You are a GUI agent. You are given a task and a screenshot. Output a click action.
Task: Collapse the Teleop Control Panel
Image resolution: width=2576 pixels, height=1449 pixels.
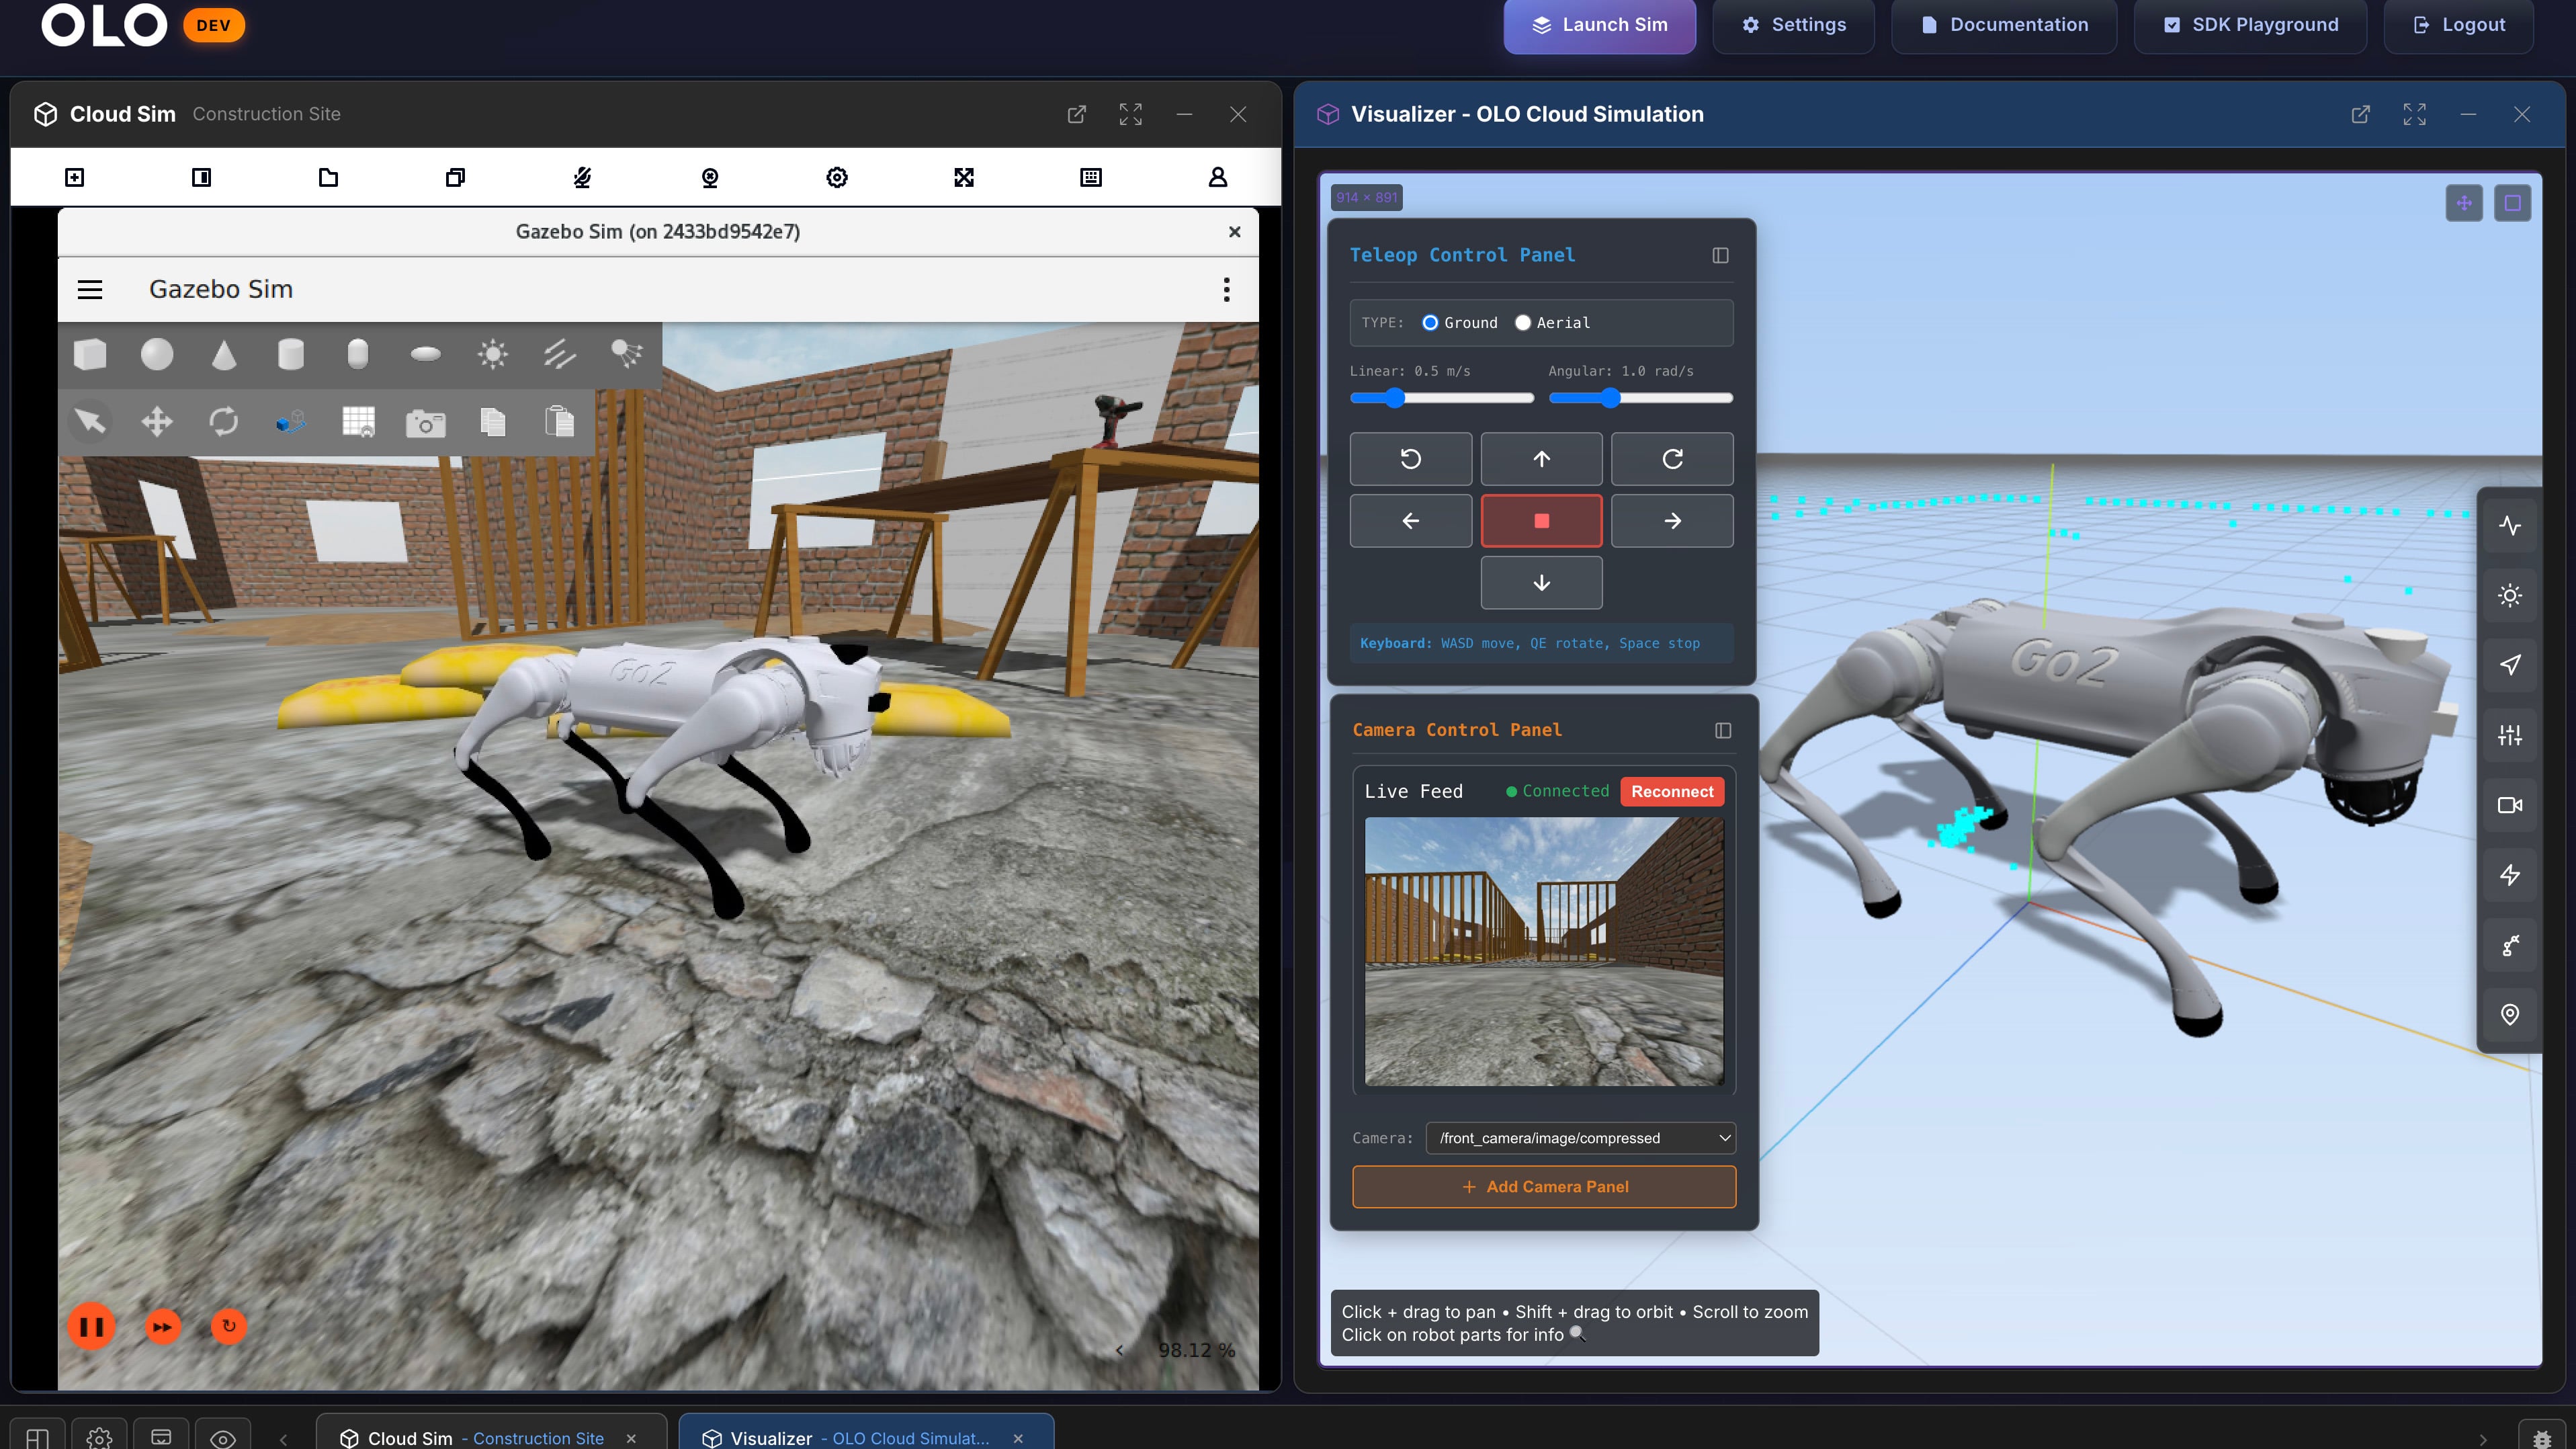pos(1720,256)
